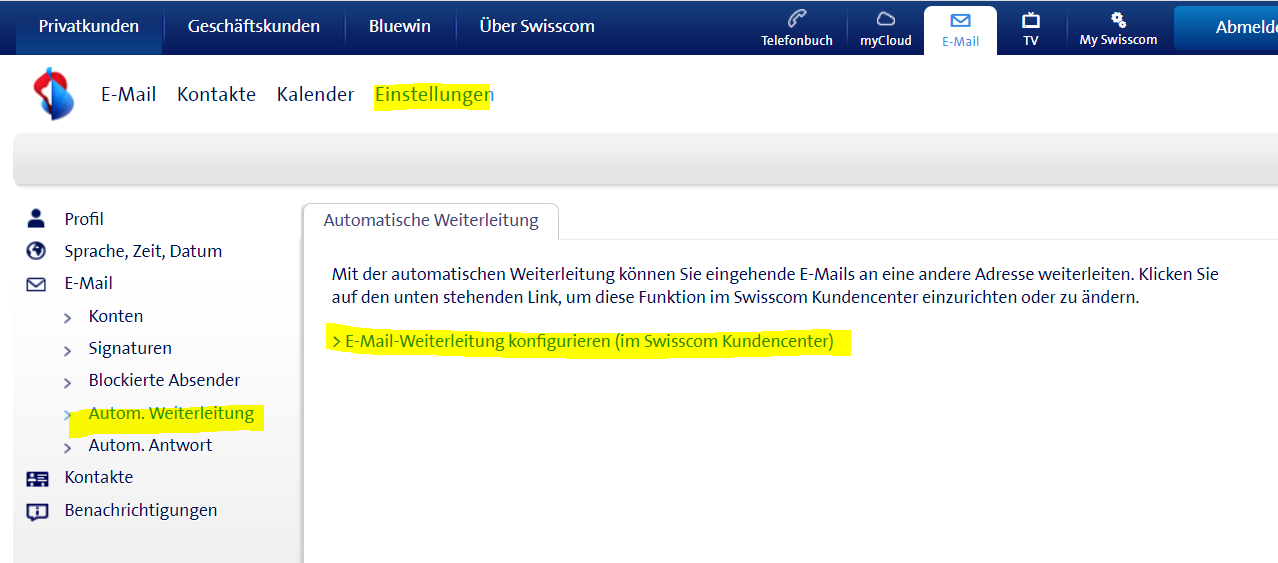Click the chevron beside Autom. Antwort
1278x563 pixels.
point(68,447)
